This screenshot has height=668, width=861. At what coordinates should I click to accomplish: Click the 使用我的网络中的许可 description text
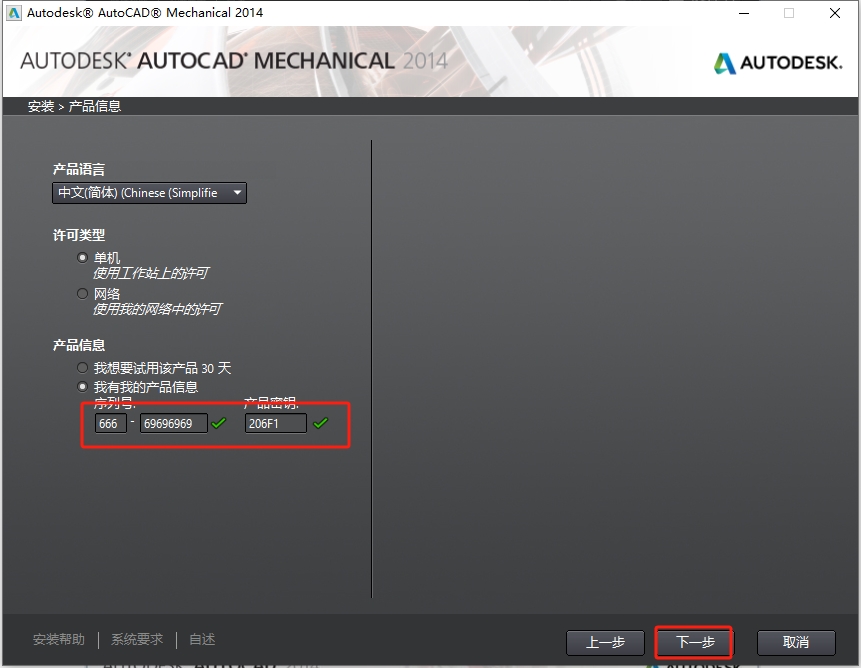point(157,310)
